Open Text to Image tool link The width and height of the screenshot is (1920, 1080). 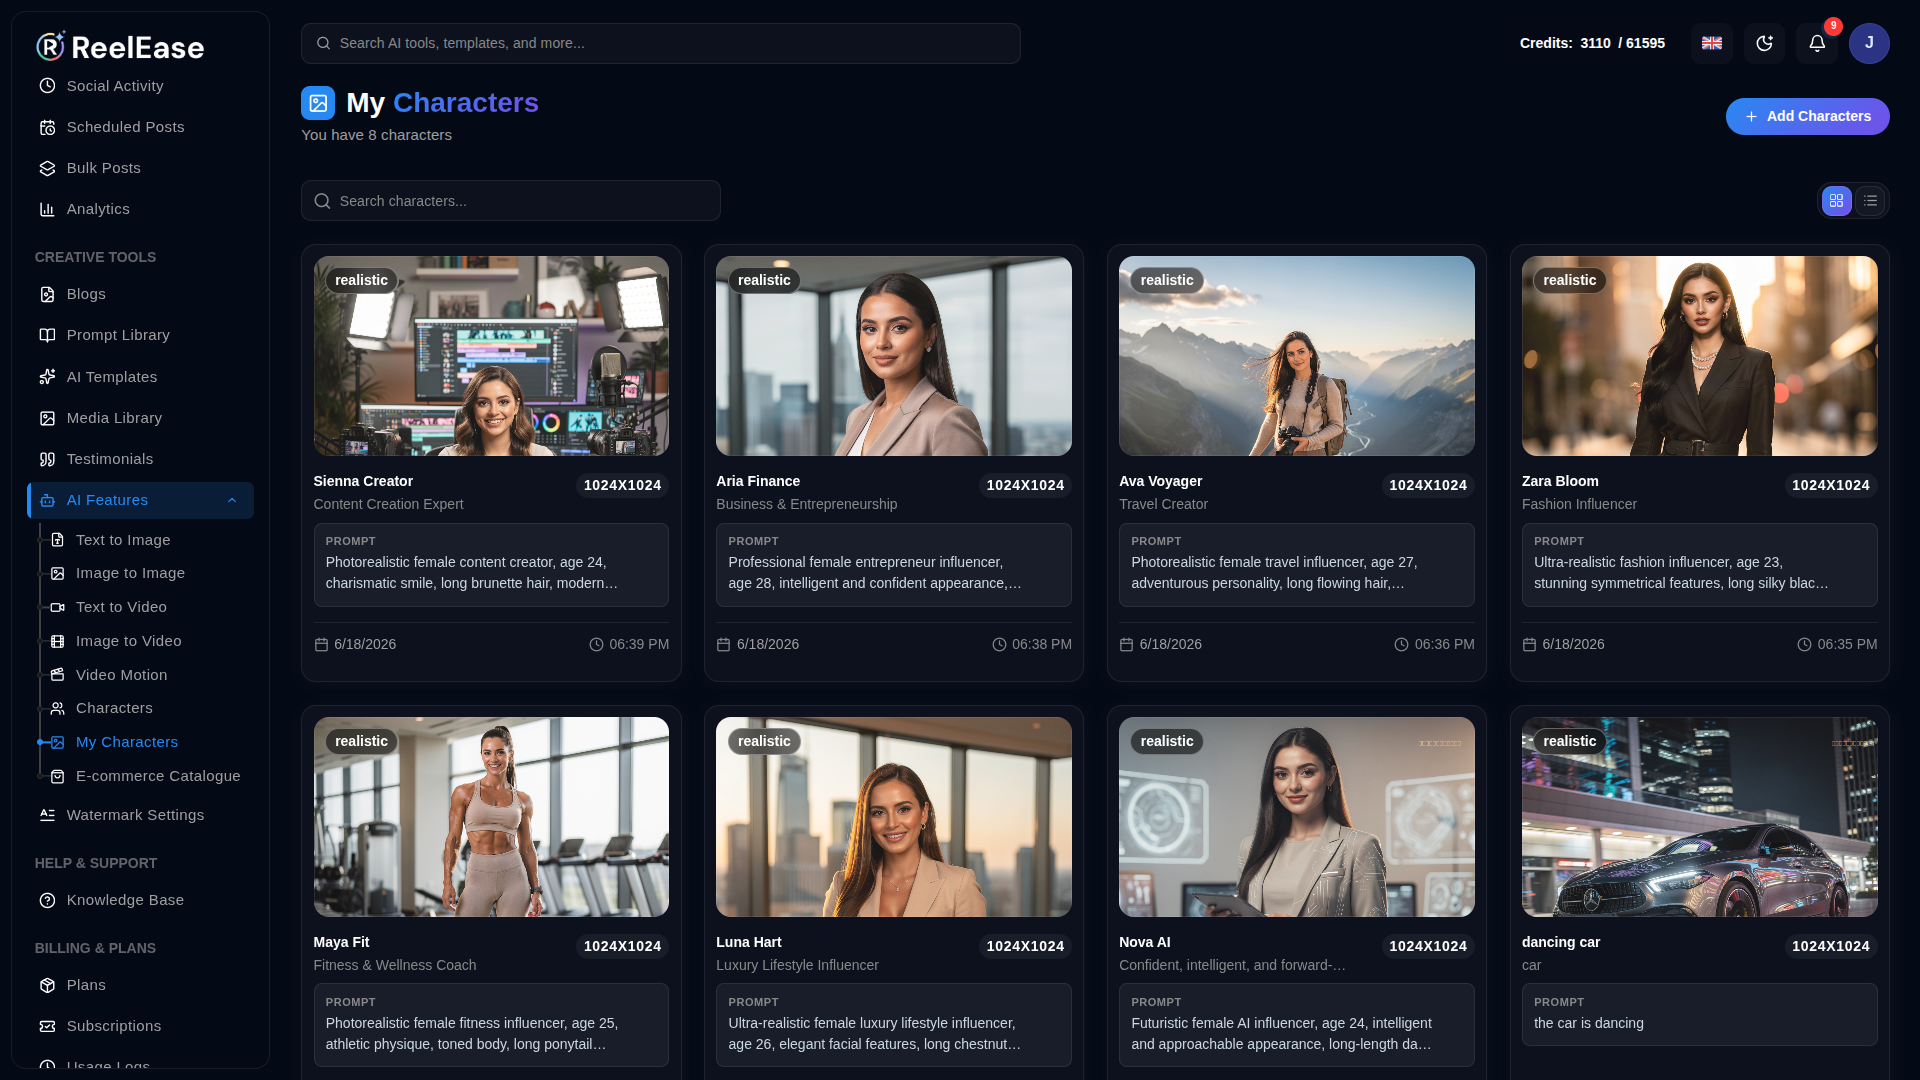(x=123, y=540)
